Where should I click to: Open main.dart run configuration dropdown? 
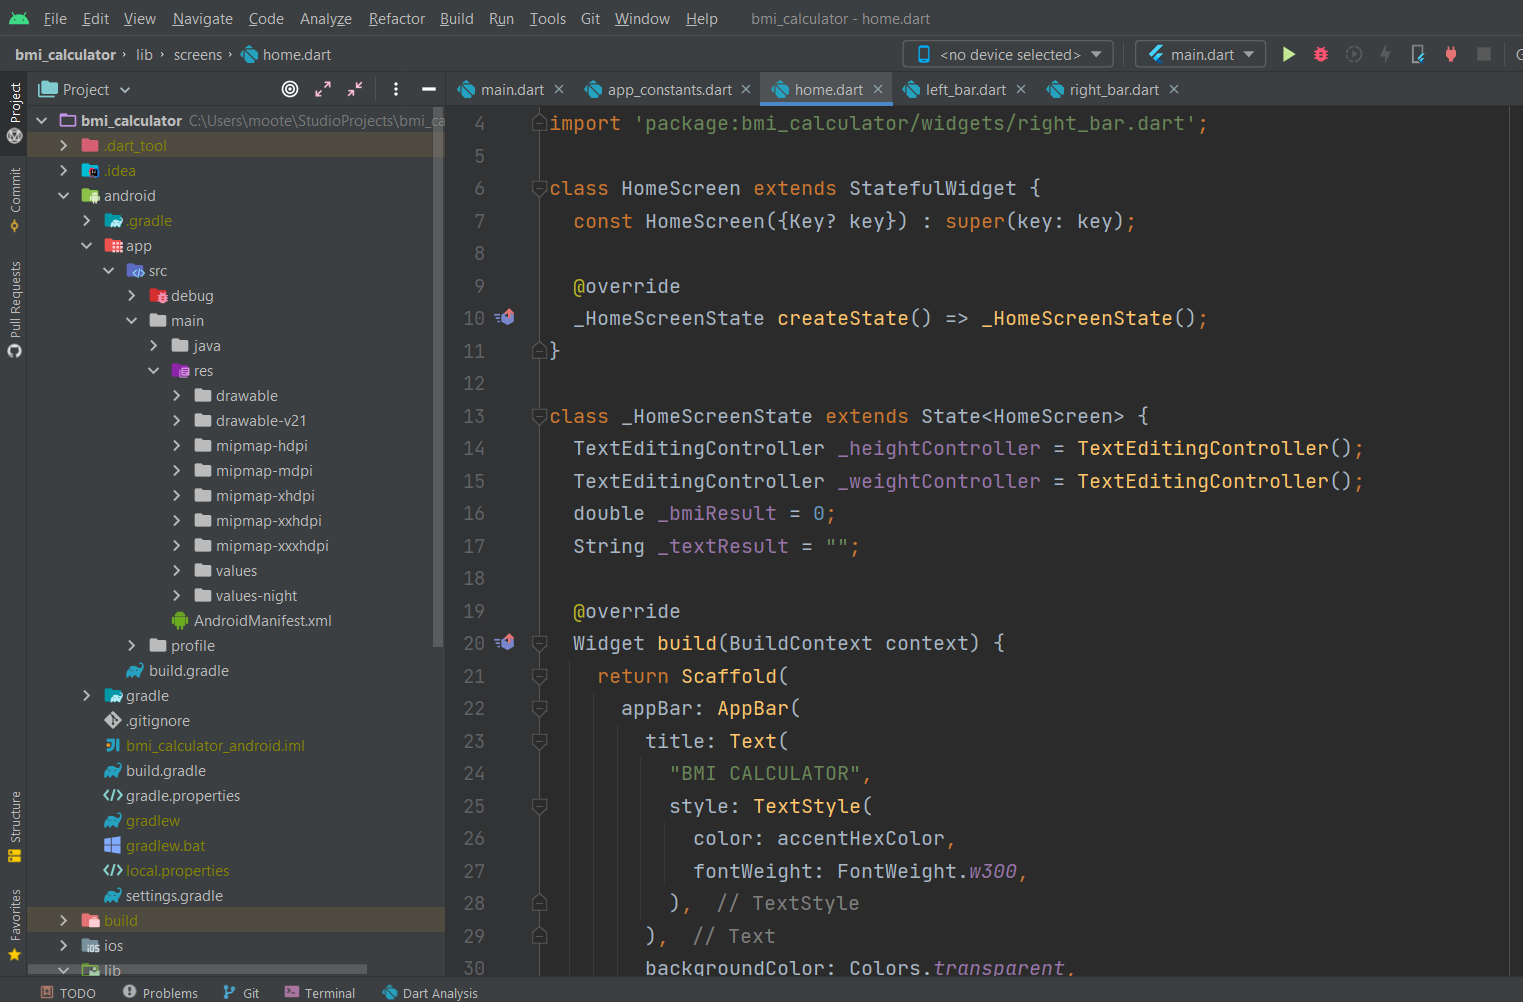pyautogui.click(x=1201, y=54)
